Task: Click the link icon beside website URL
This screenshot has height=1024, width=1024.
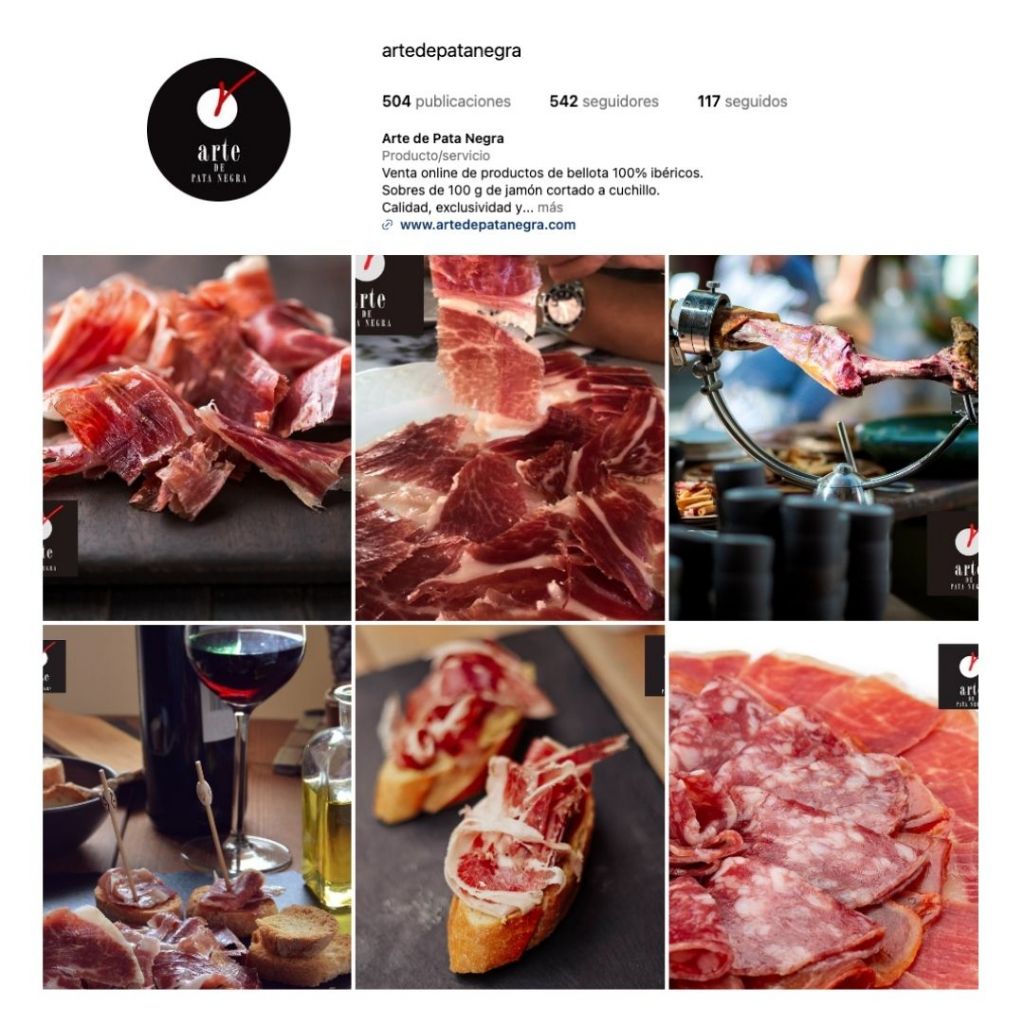Action: pos(387,225)
